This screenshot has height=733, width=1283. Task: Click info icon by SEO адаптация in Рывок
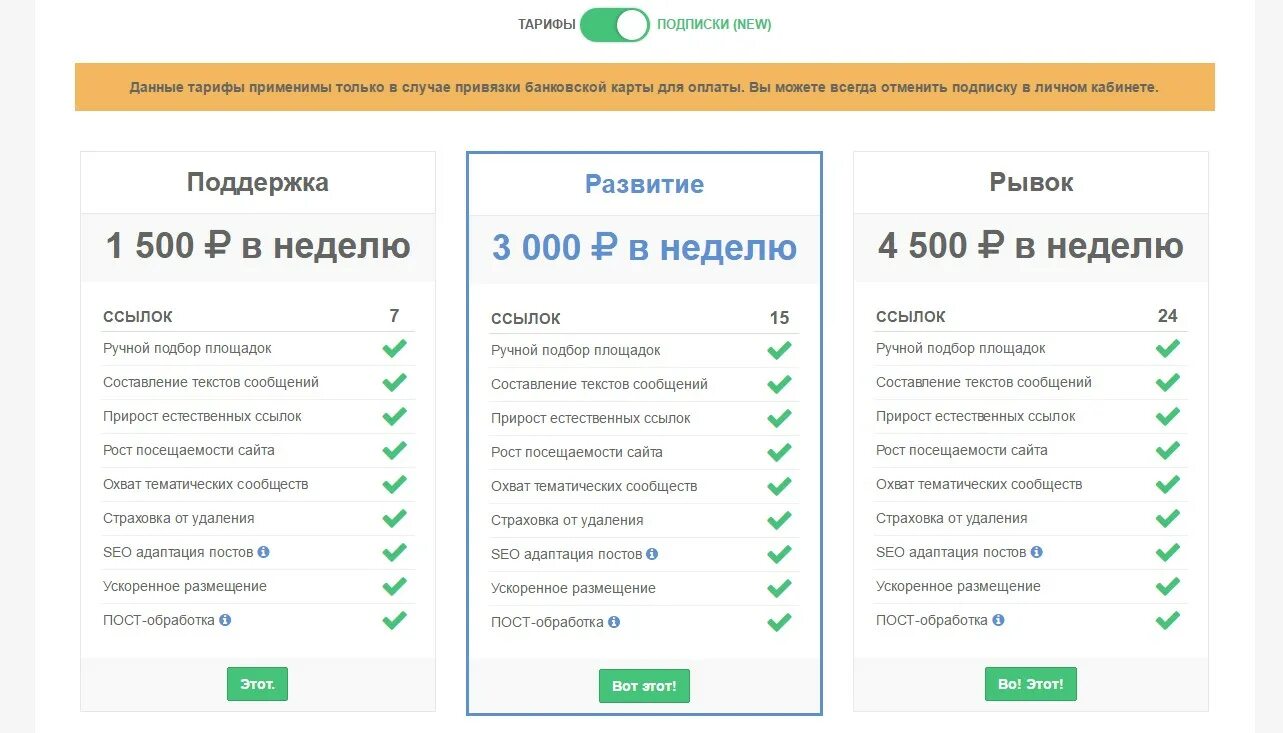[1036, 552]
